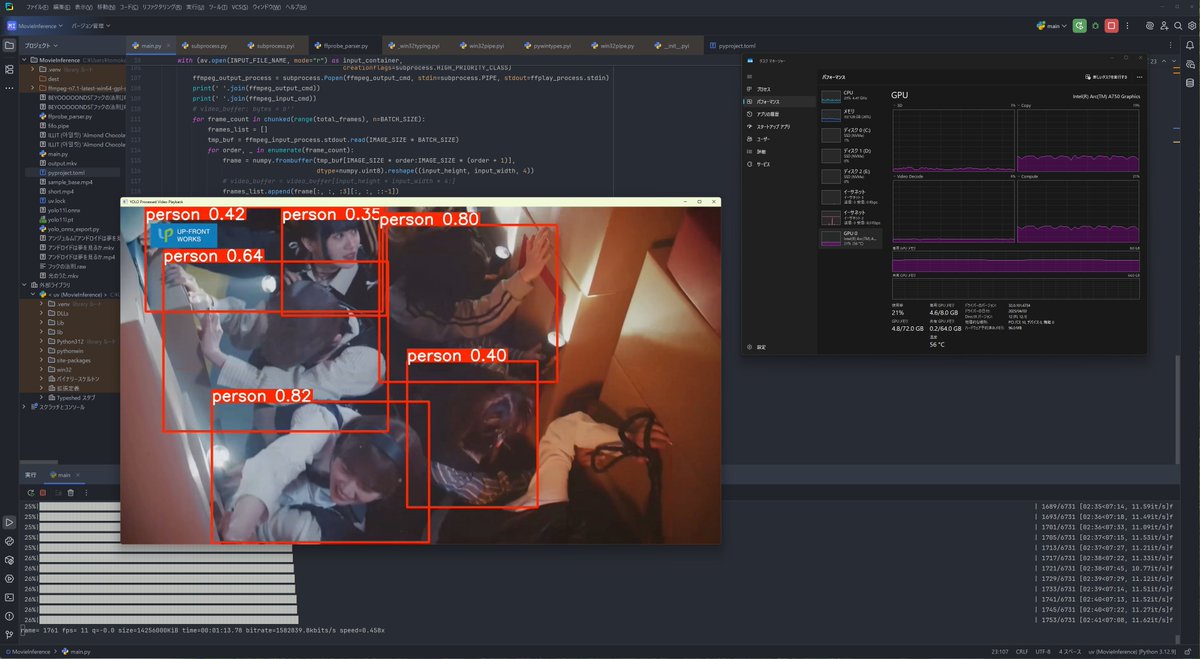Open more run options kebab in toolbar
The height and width of the screenshot is (659, 1200).
pyautogui.click(x=1127, y=25)
